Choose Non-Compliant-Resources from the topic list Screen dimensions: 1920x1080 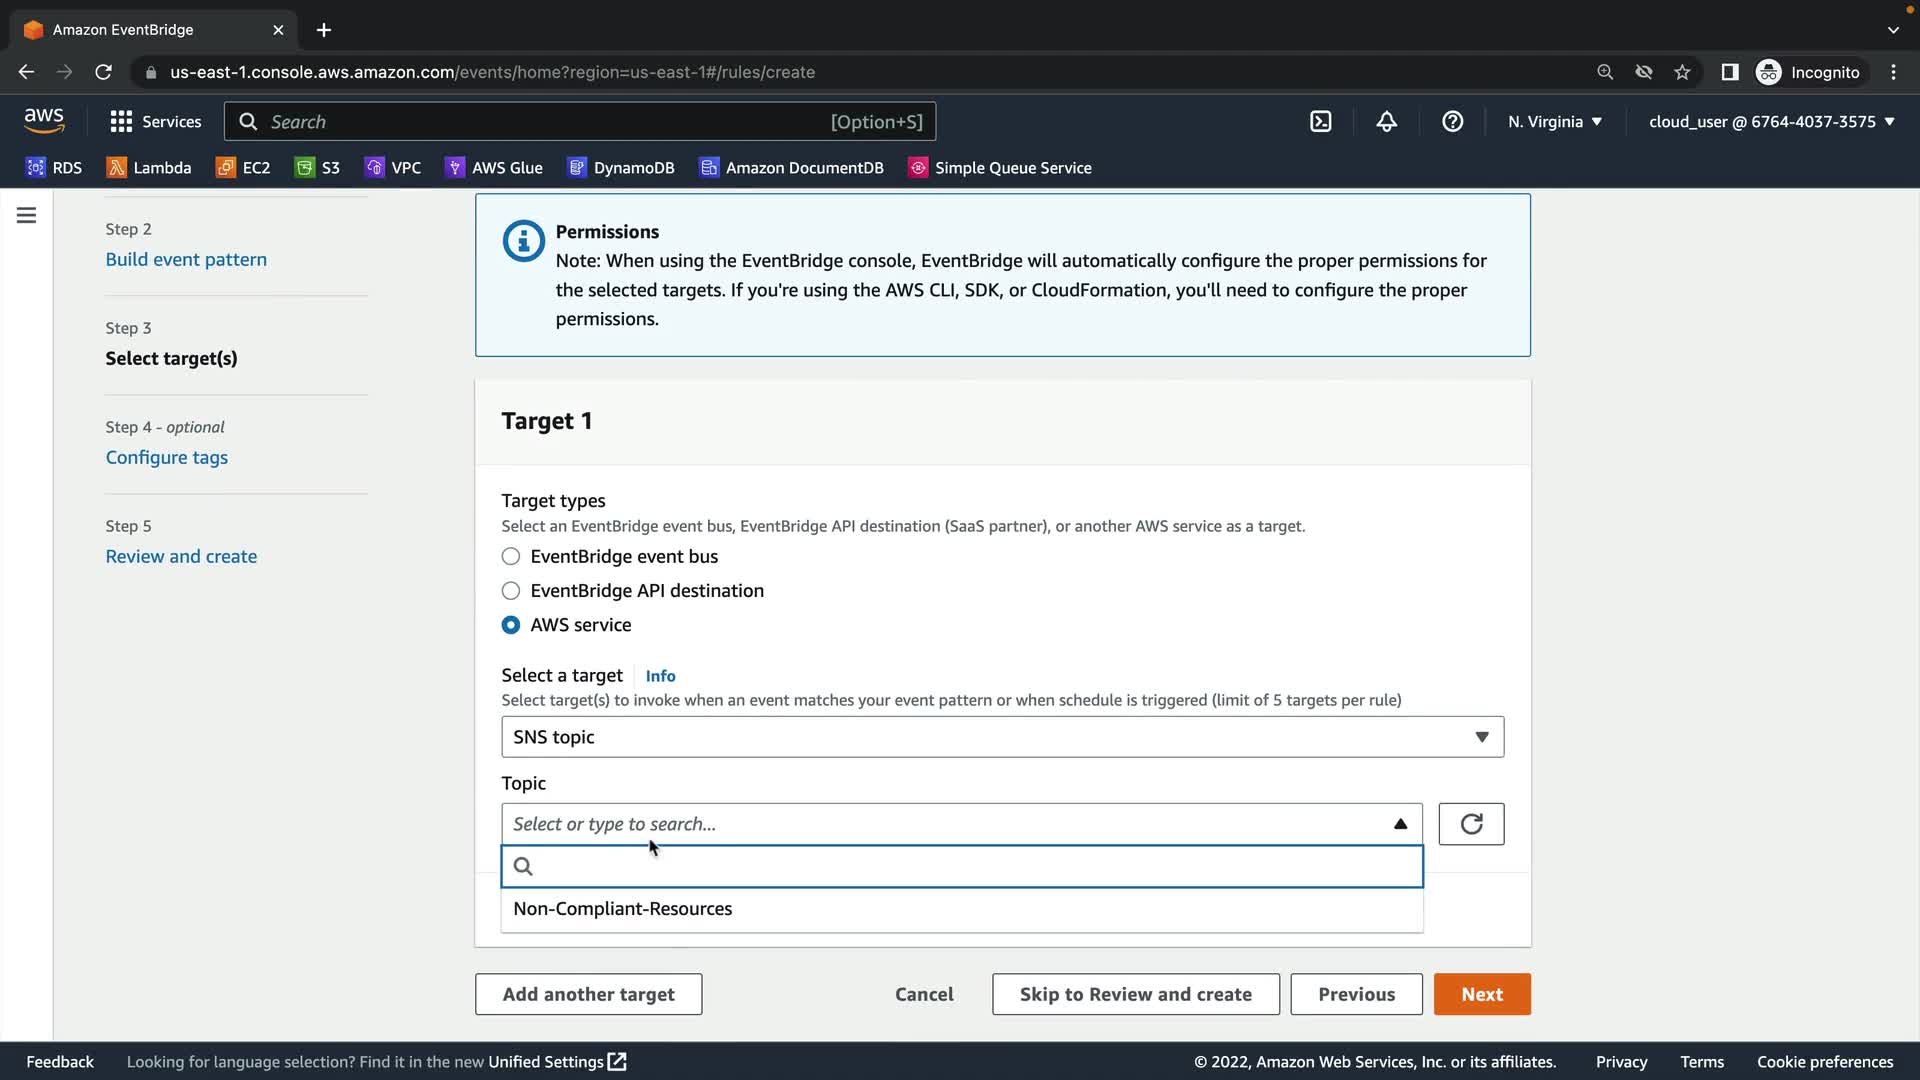pyautogui.click(x=623, y=909)
